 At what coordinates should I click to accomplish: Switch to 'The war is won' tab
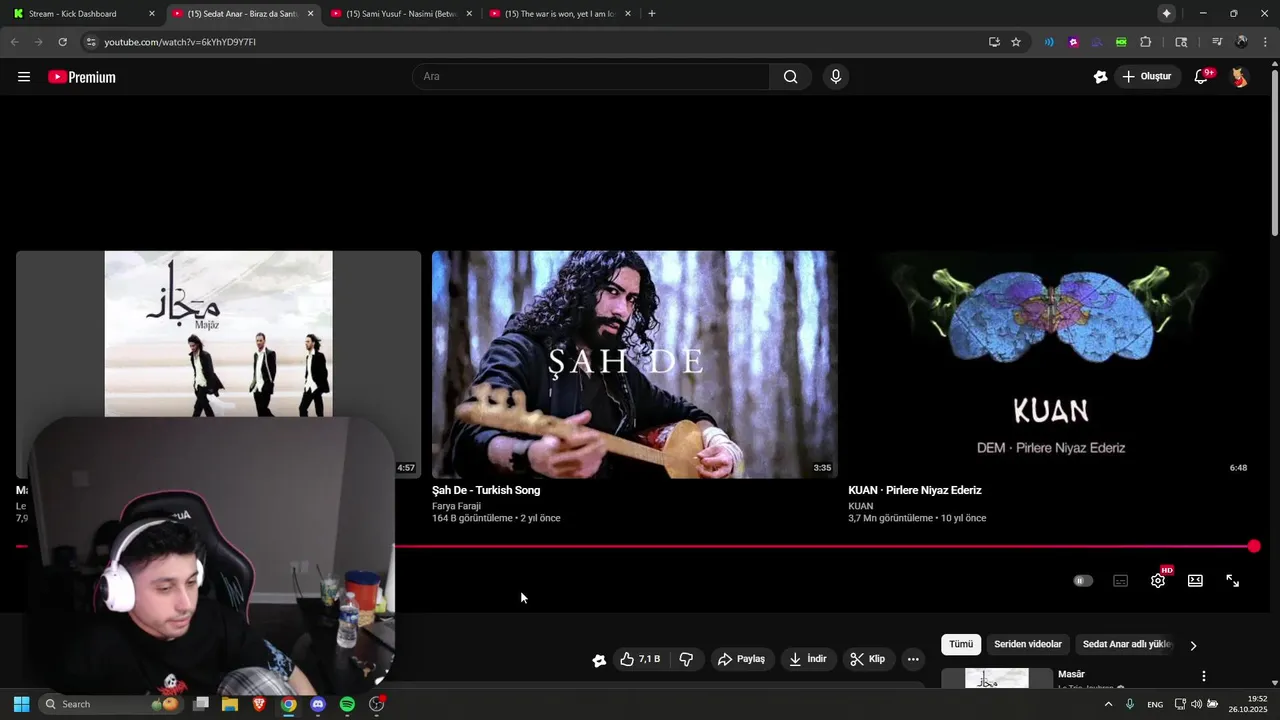click(x=560, y=14)
